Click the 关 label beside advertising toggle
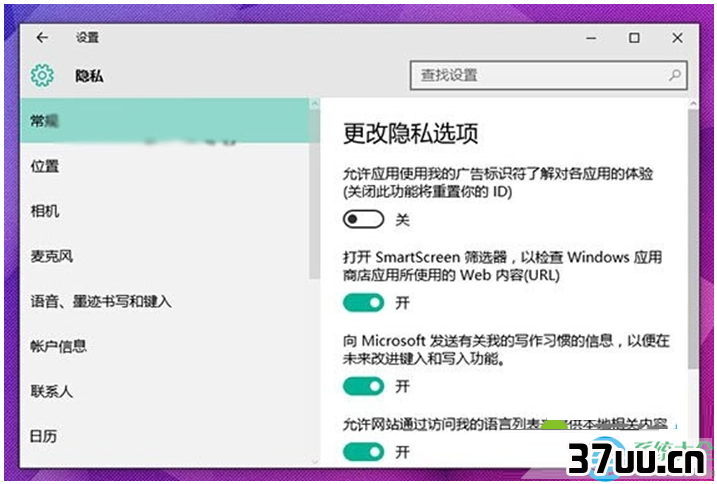This screenshot has width=717, height=484. [x=402, y=220]
